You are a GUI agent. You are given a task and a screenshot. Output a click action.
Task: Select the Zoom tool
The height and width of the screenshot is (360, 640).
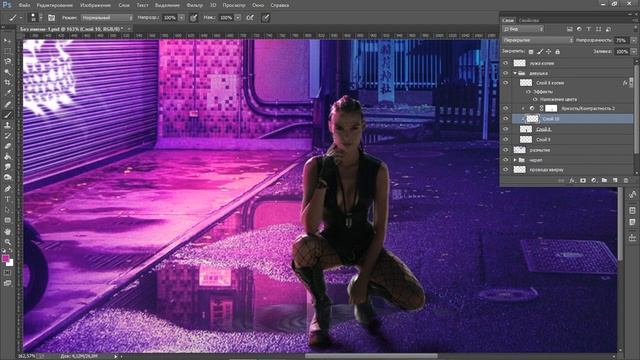pyautogui.click(x=7, y=242)
